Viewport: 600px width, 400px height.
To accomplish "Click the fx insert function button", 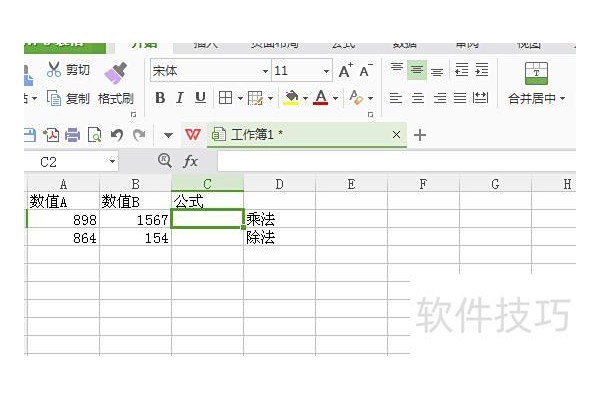I will point(191,161).
